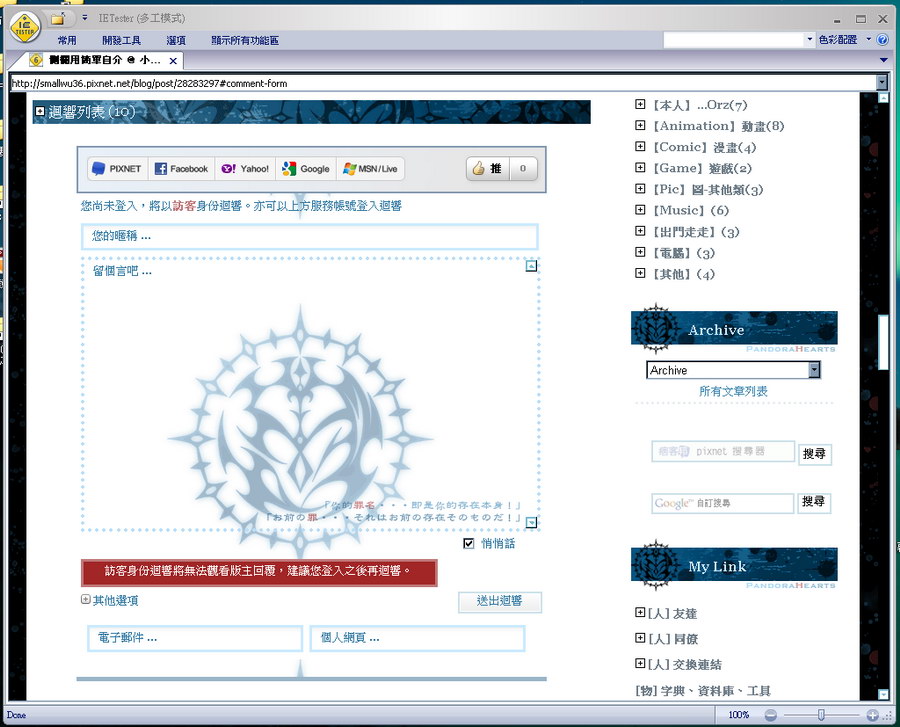Click 搜尋 button beside pixnet search
Screen dimensions: 900x727
(814, 454)
